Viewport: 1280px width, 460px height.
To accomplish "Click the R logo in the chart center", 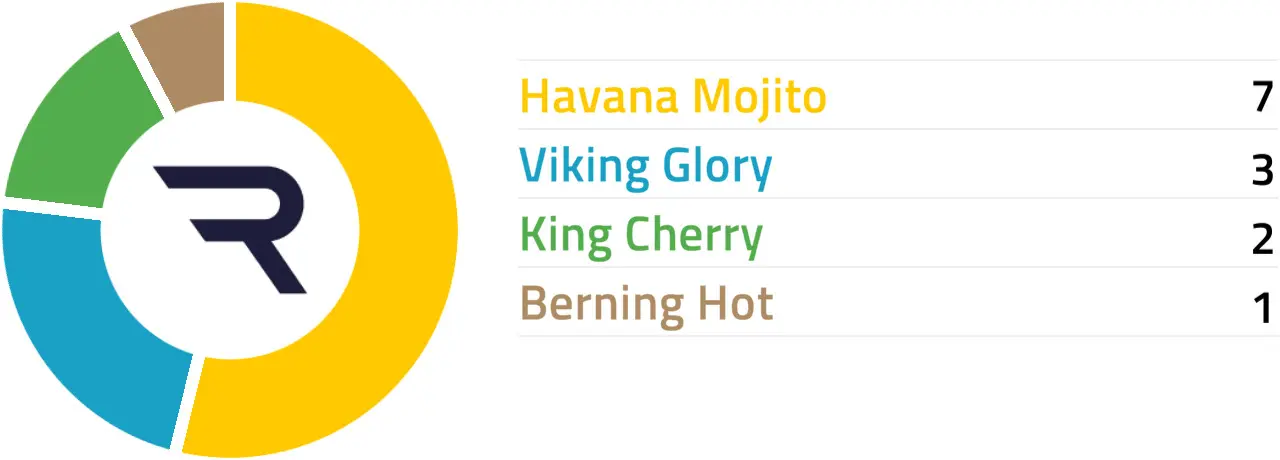I will [230, 230].
